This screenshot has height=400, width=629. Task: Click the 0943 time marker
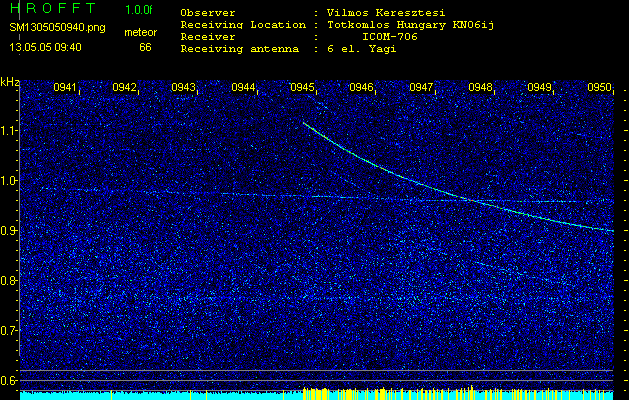183,88
